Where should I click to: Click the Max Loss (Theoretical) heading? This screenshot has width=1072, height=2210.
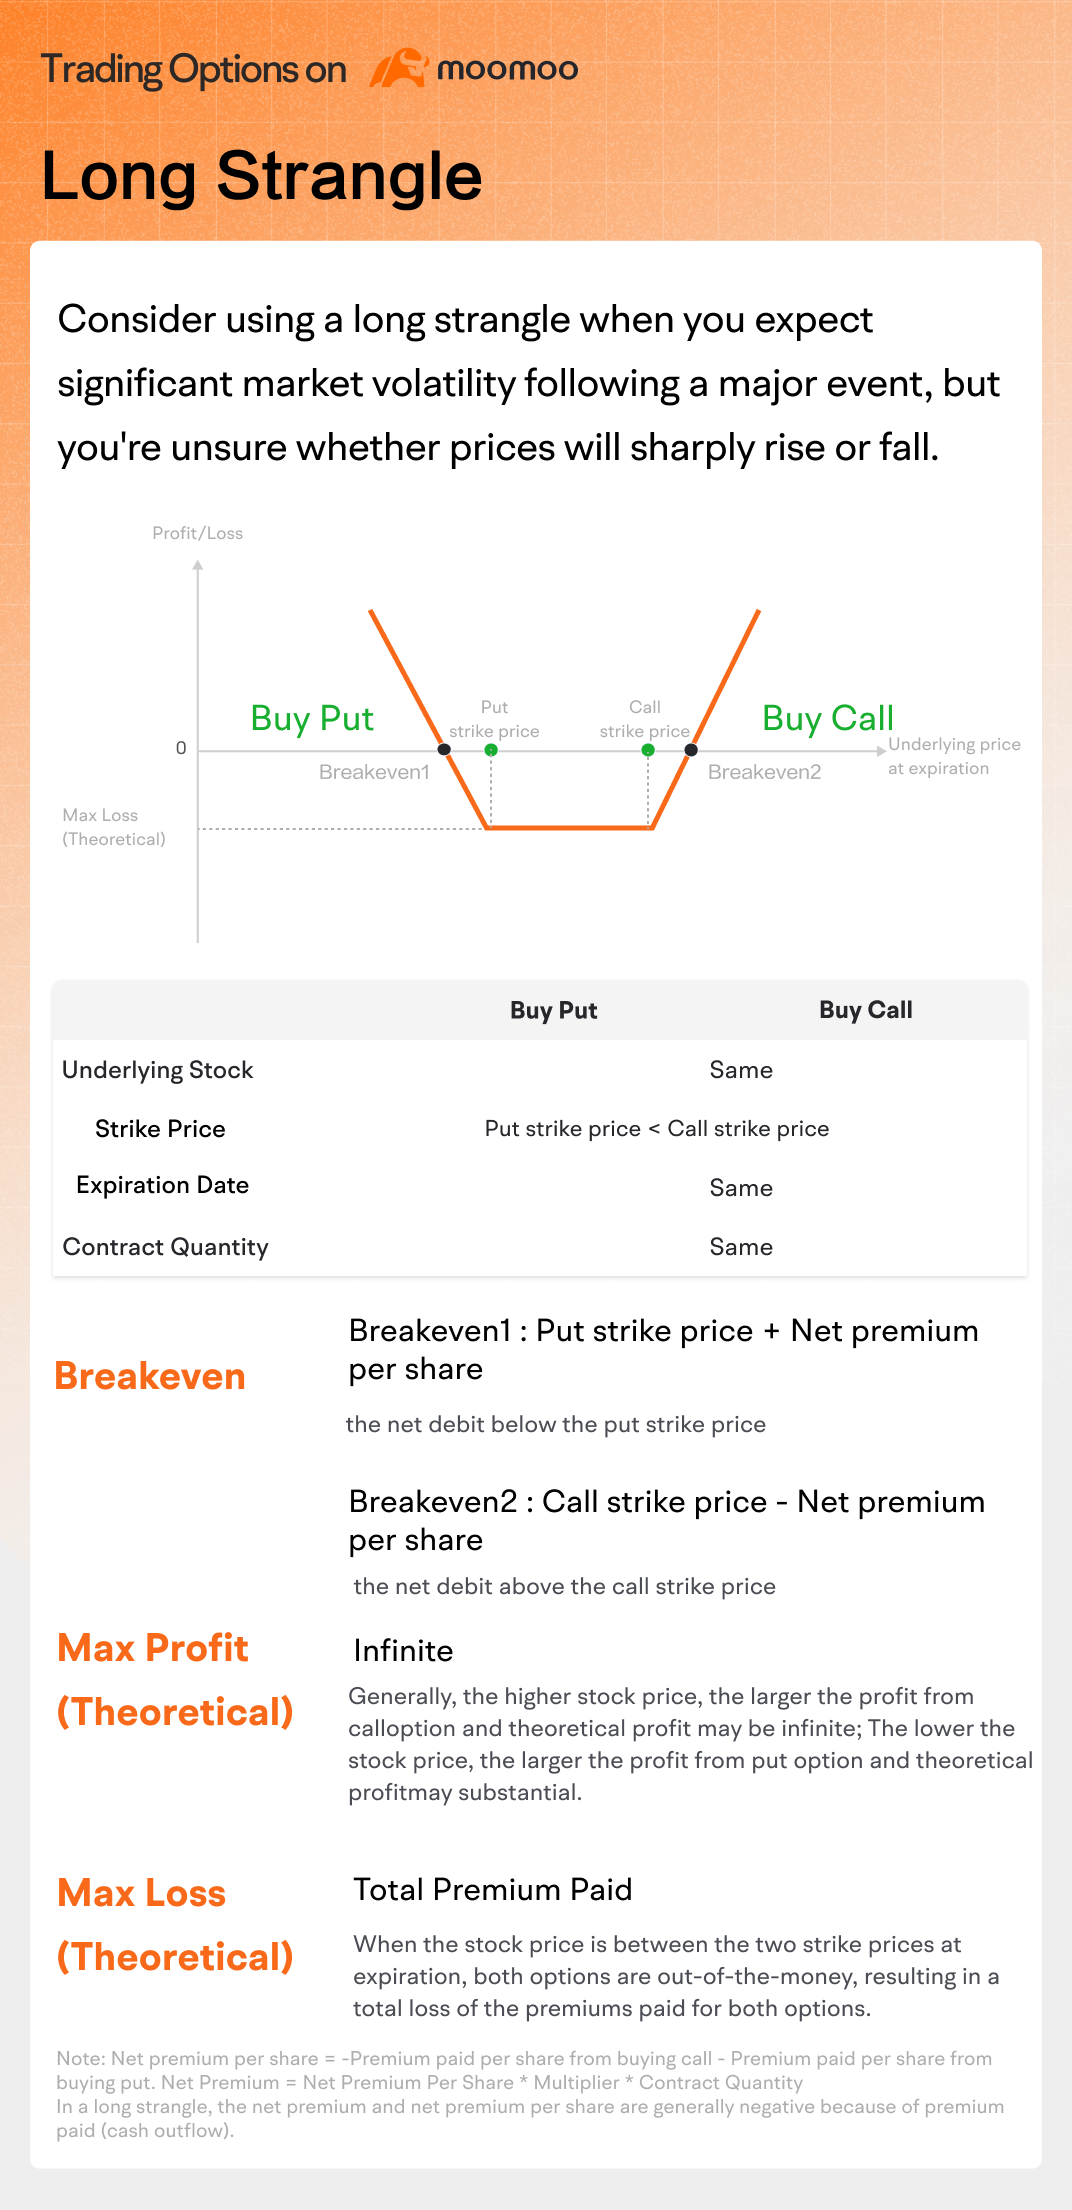(x=175, y=1925)
